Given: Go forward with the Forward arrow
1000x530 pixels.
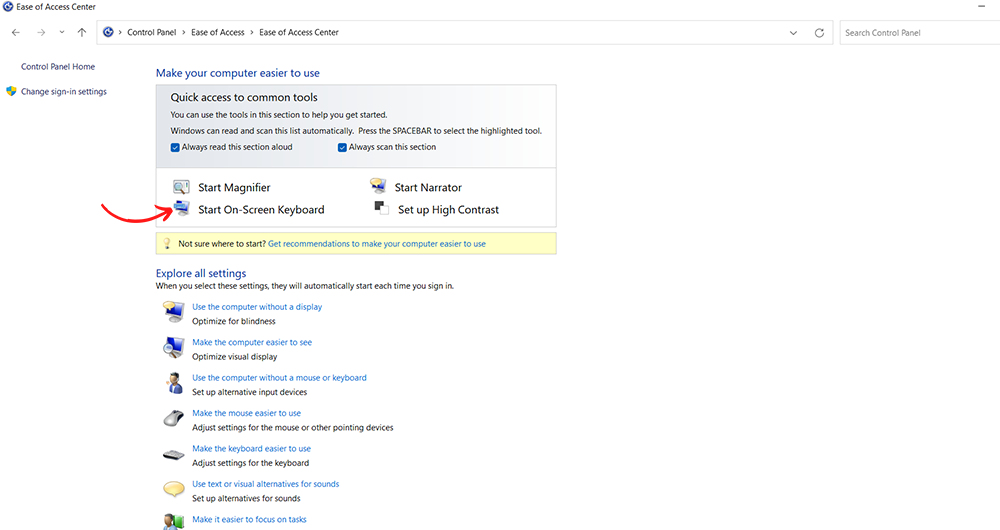Looking at the screenshot, I should click(x=41, y=33).
